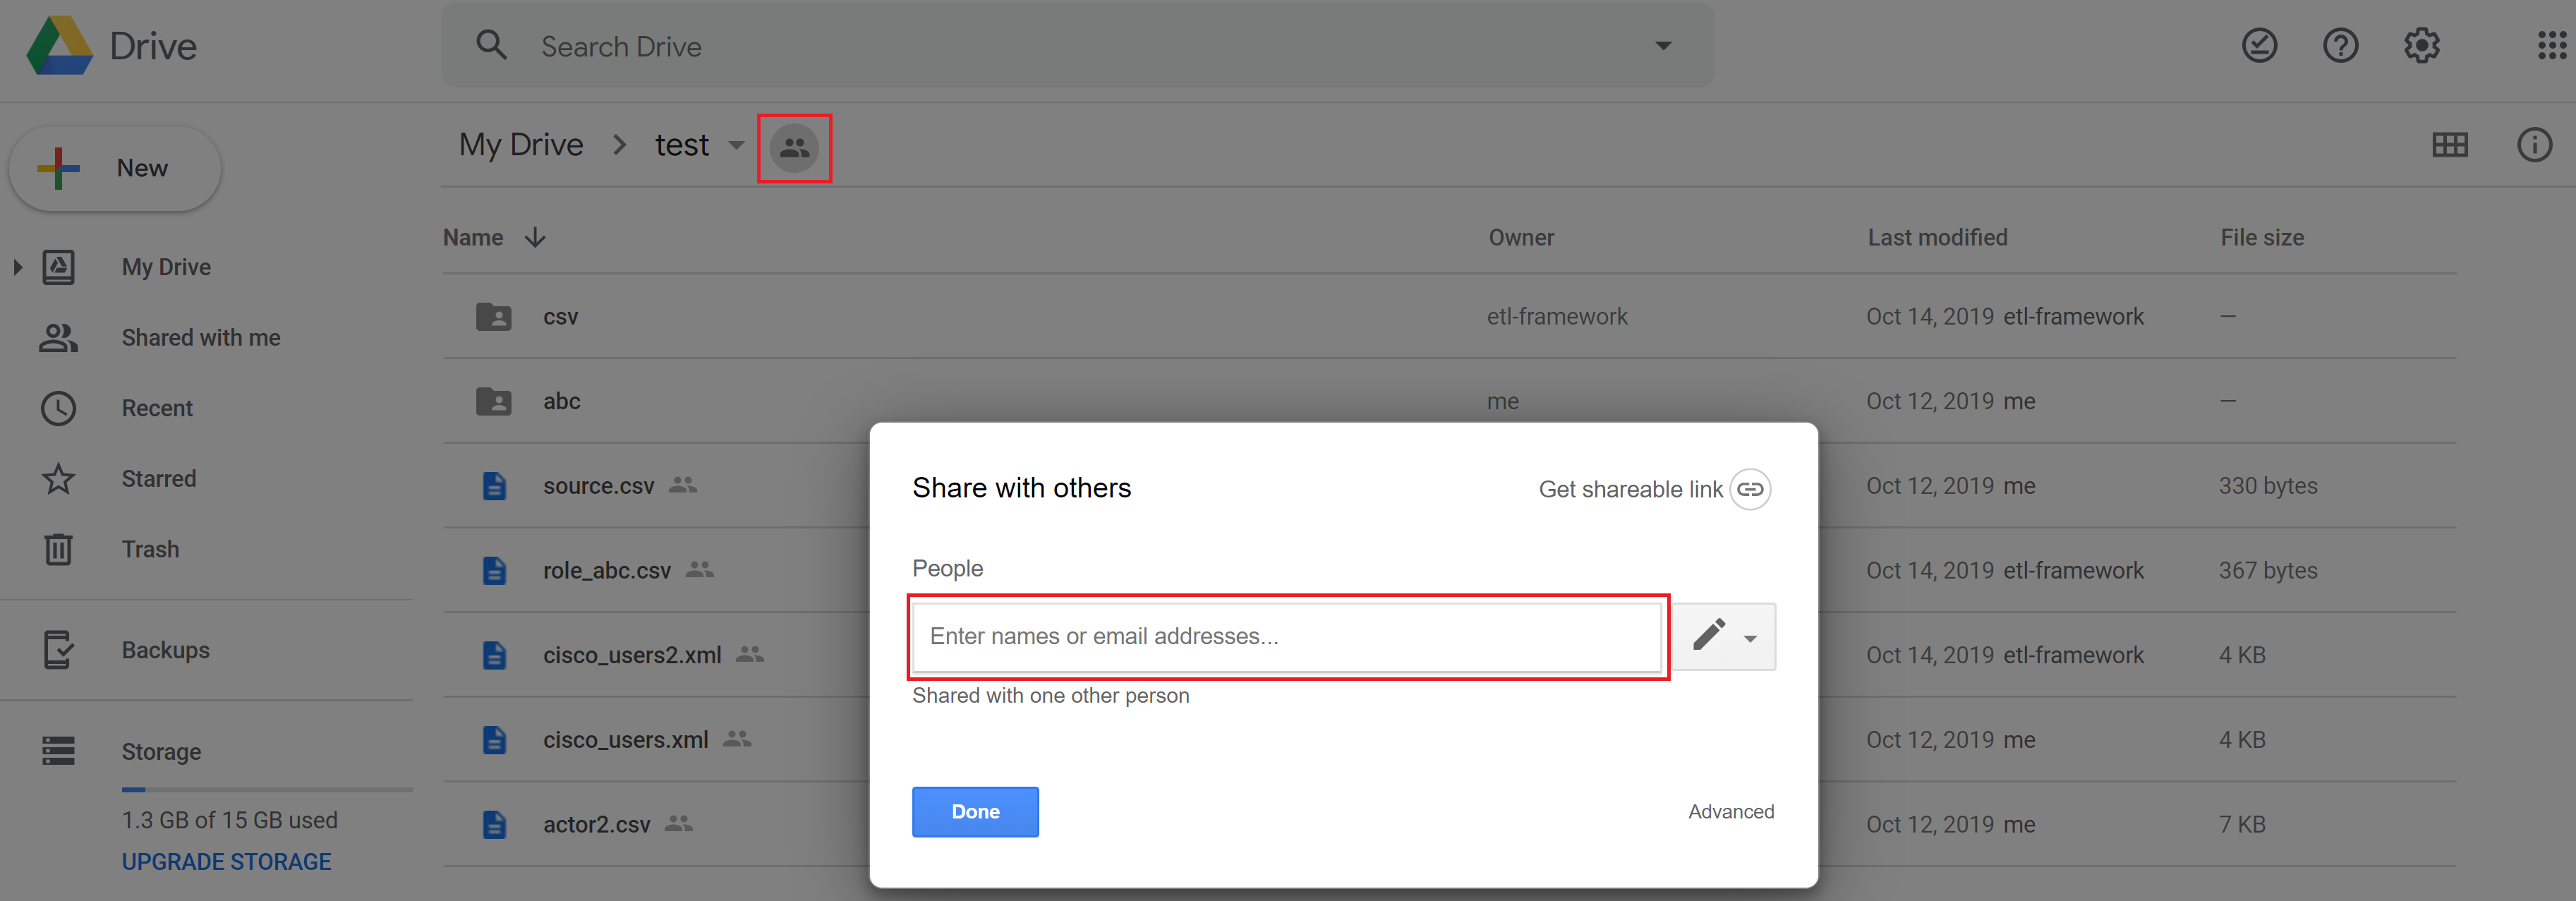Open the edit permission pencil dropdown
The height and width of the screenshot is (901, 2576).
(x=1724, y=636)
